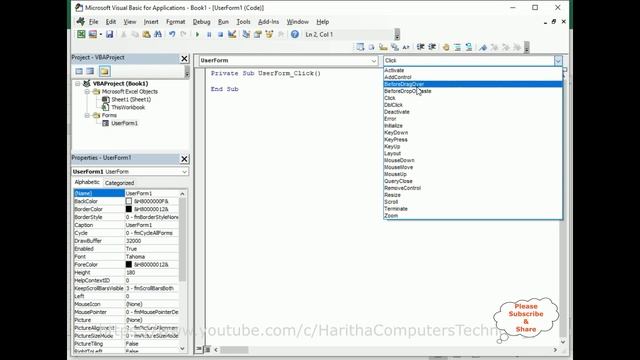Screen dimensions: 640x360
Task: Open Project Explorer toolbar icon
Action: pos(246,34)
